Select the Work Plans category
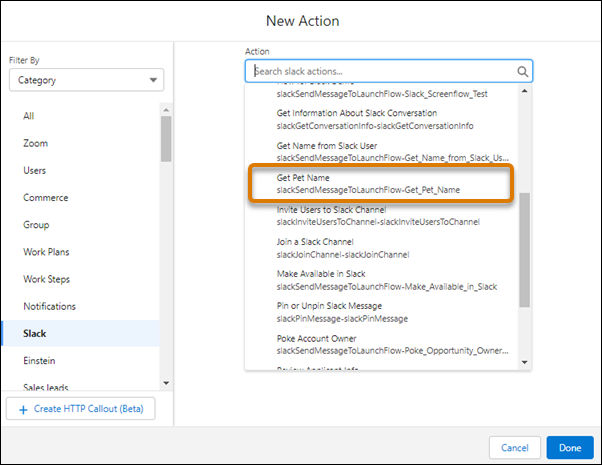This screenshot has width=602, height=465. (x=80, y=252)
